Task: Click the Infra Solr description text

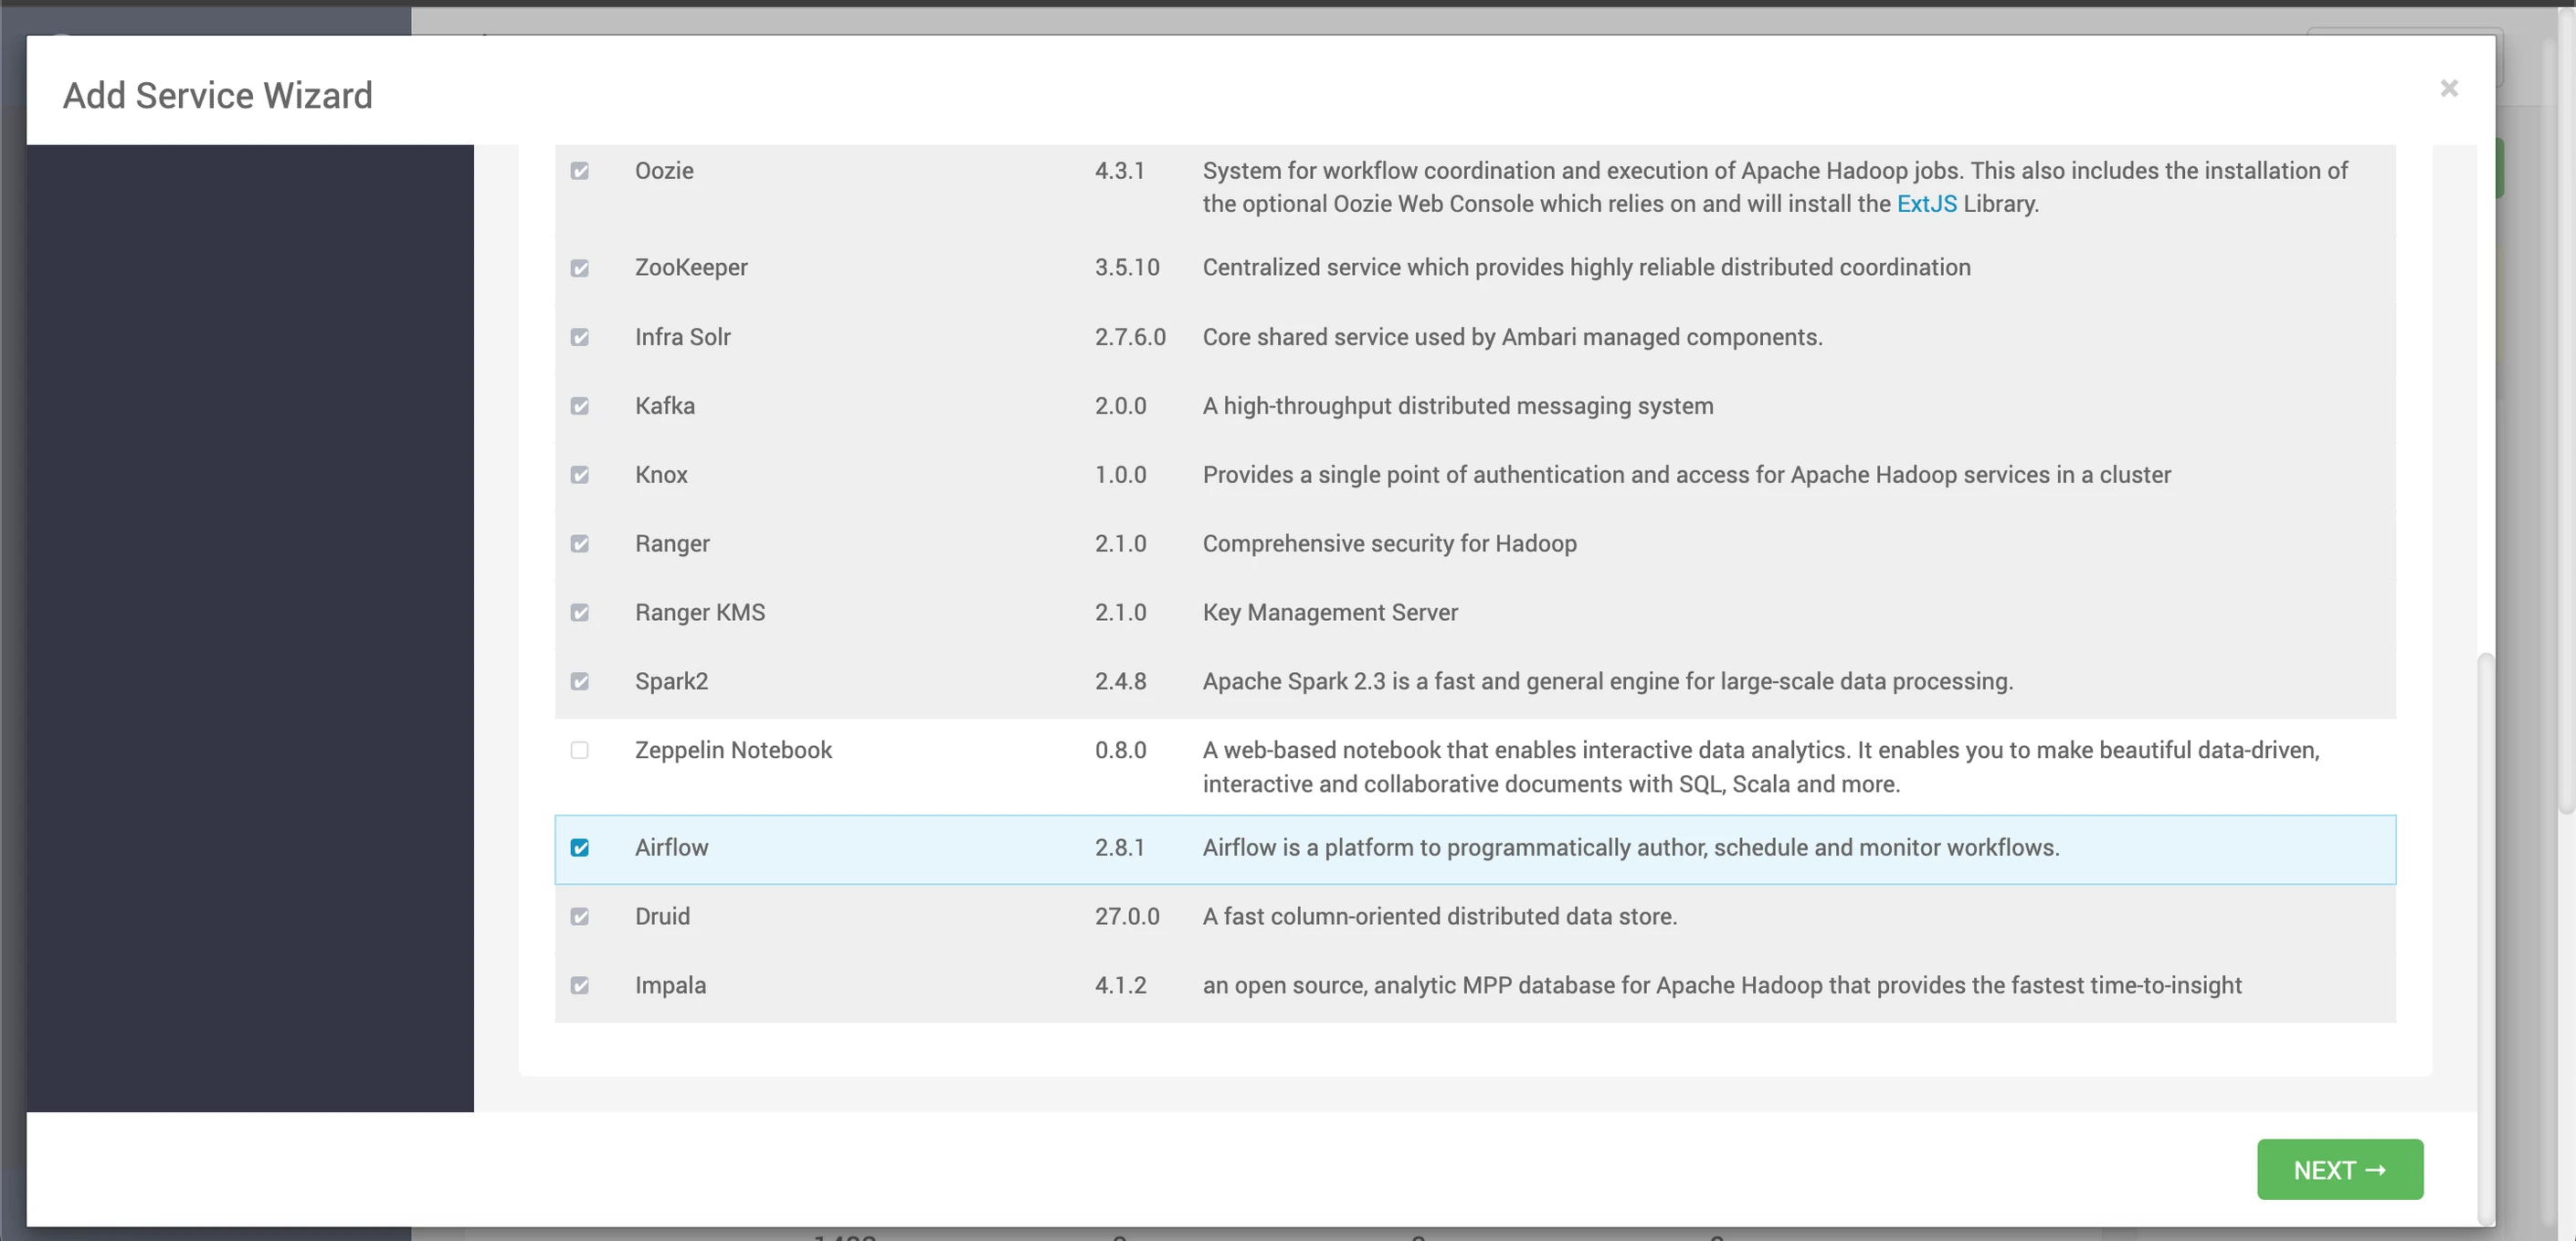Action: pyautogui.click(x=1513, y=337)
